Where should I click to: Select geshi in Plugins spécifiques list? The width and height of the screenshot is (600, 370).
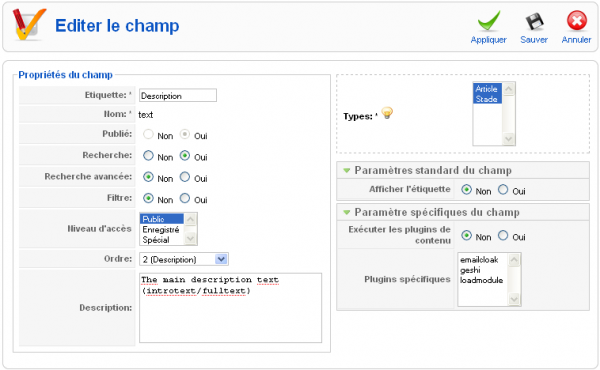(470, 270)
